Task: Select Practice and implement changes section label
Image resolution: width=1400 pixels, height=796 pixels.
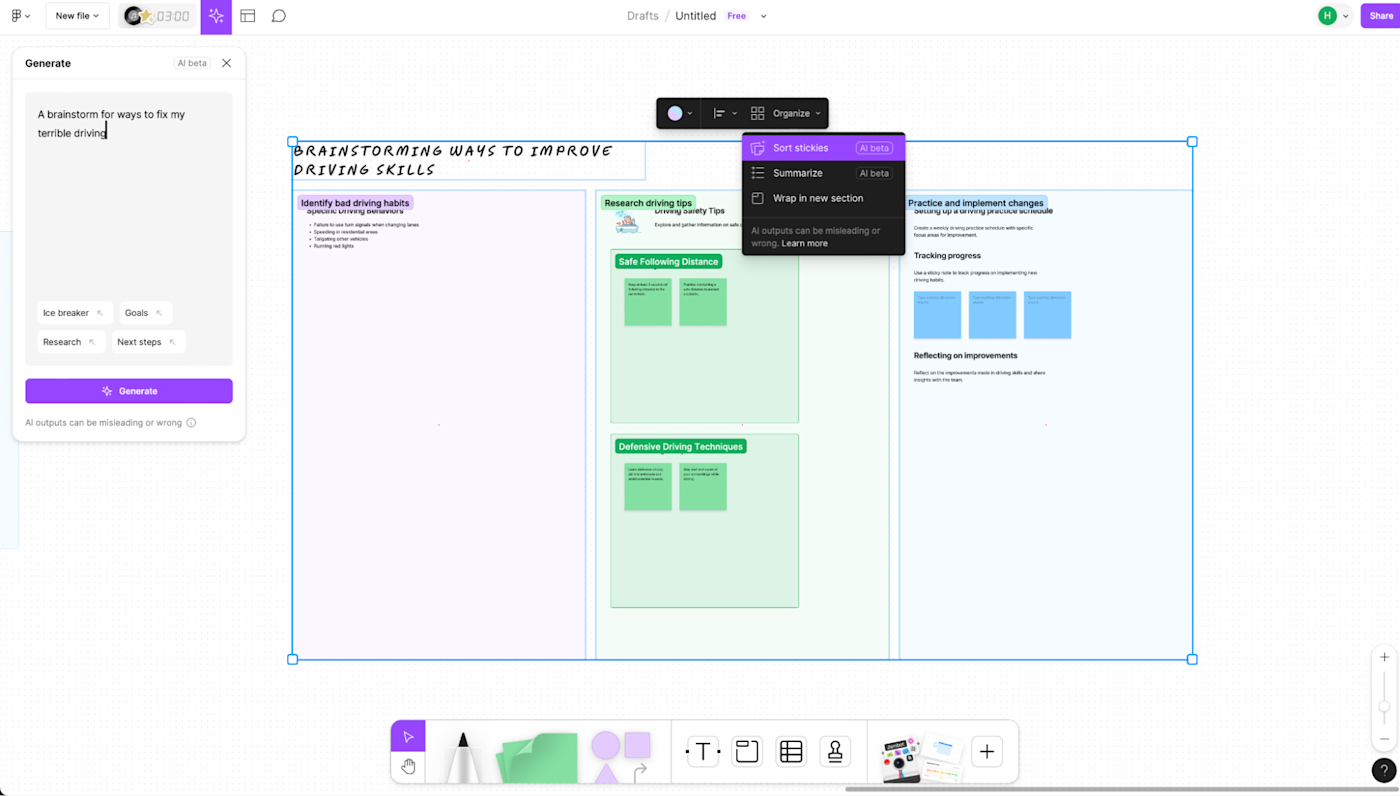Action: [x=976, y=203]
